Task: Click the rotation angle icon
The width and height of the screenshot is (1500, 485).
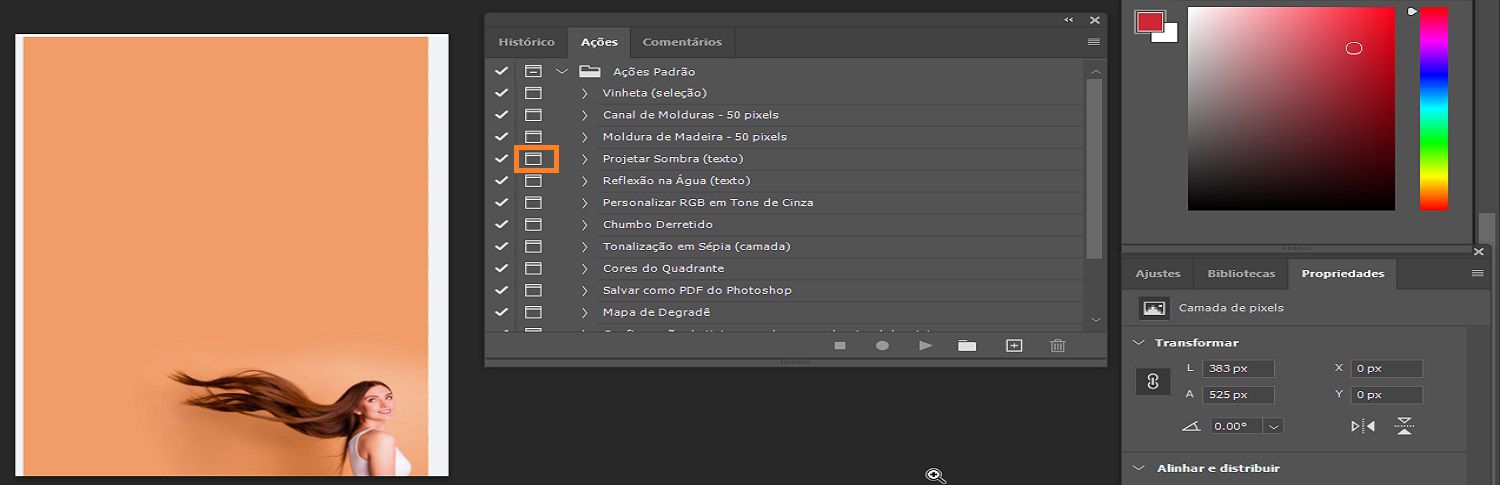Action: coord(1191,426)
